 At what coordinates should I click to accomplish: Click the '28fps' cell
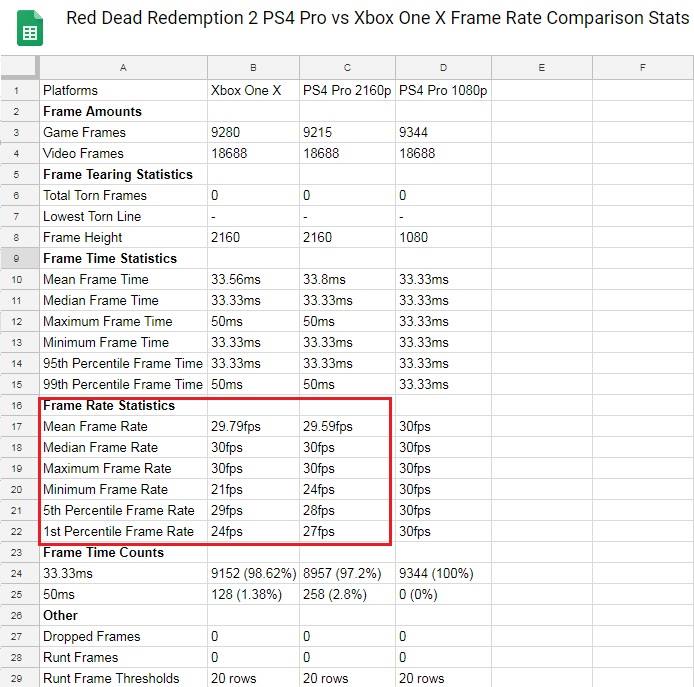[x=347, y=510]
